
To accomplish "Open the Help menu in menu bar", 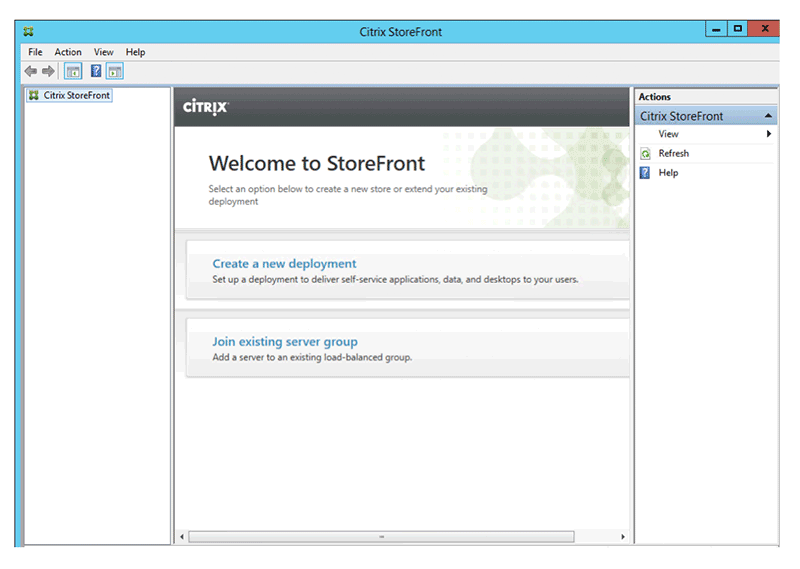I will pos(135,52).
